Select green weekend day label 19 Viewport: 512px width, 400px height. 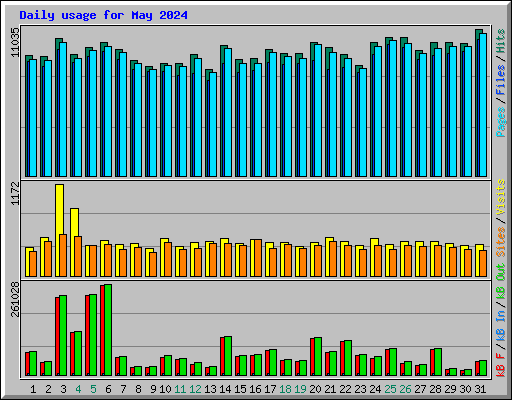300,389
